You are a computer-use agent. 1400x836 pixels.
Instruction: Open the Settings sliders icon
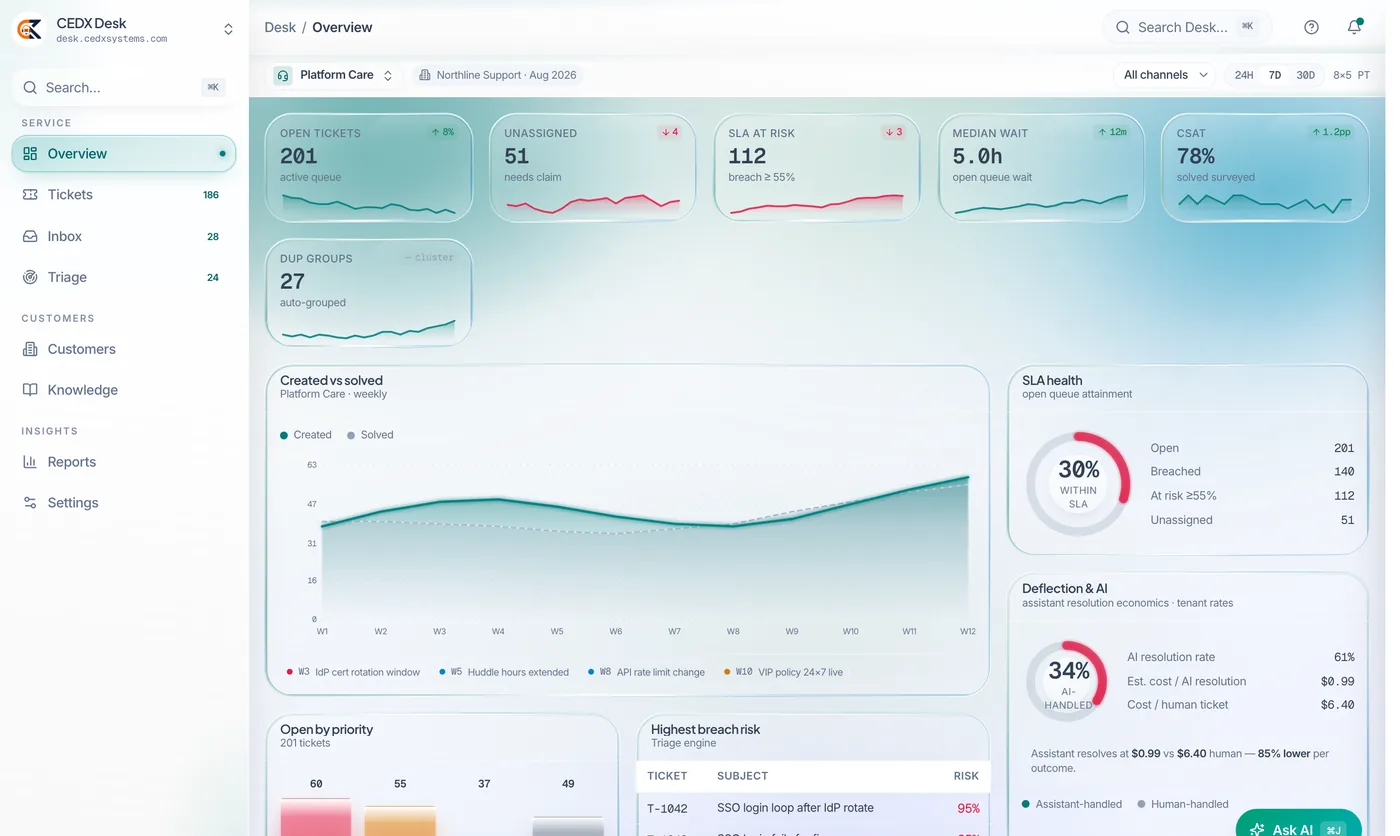[30, 503]
